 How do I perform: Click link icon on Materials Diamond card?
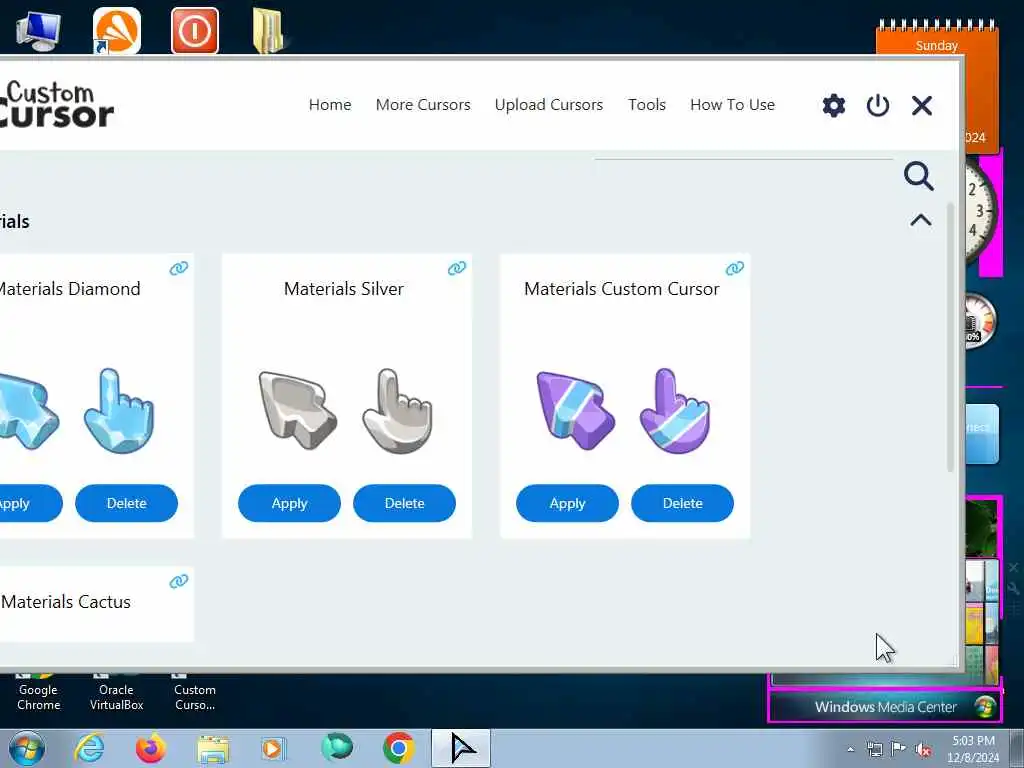pos(179,268)
